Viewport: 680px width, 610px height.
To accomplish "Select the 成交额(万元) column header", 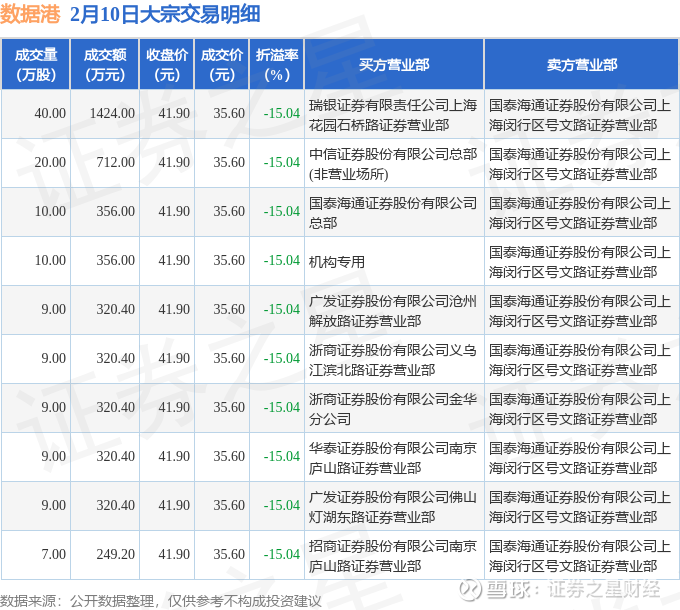I will click(x=105, y=65).
